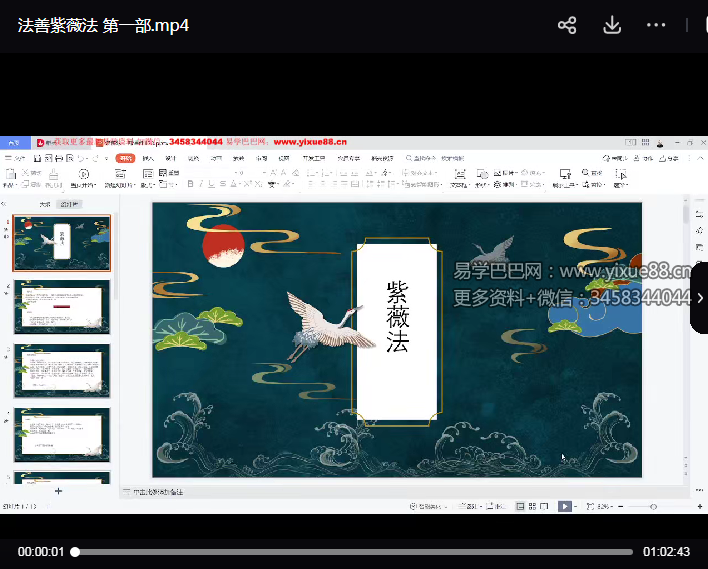Click the zoom out minus button in the status bar
Viewport: 708px width, 569px height.
(x=621, y=507)
